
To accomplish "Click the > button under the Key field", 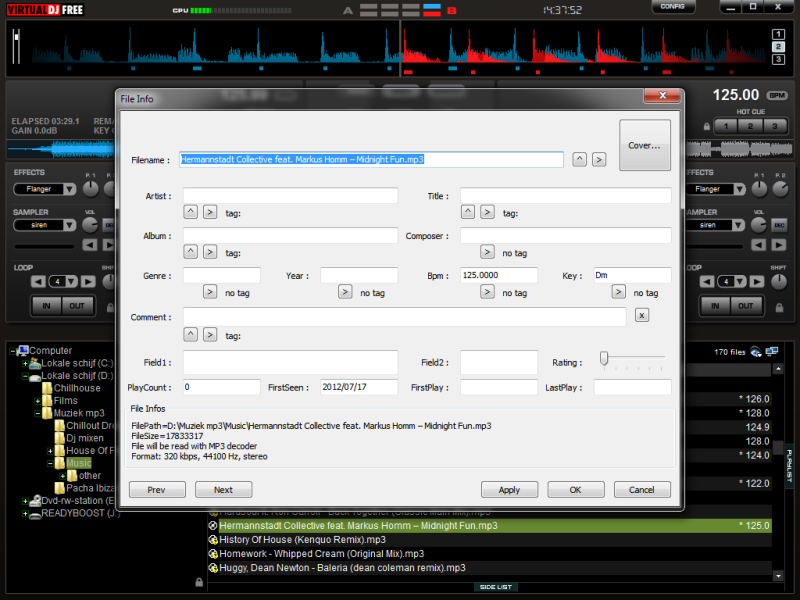I will tap(618, 292).
